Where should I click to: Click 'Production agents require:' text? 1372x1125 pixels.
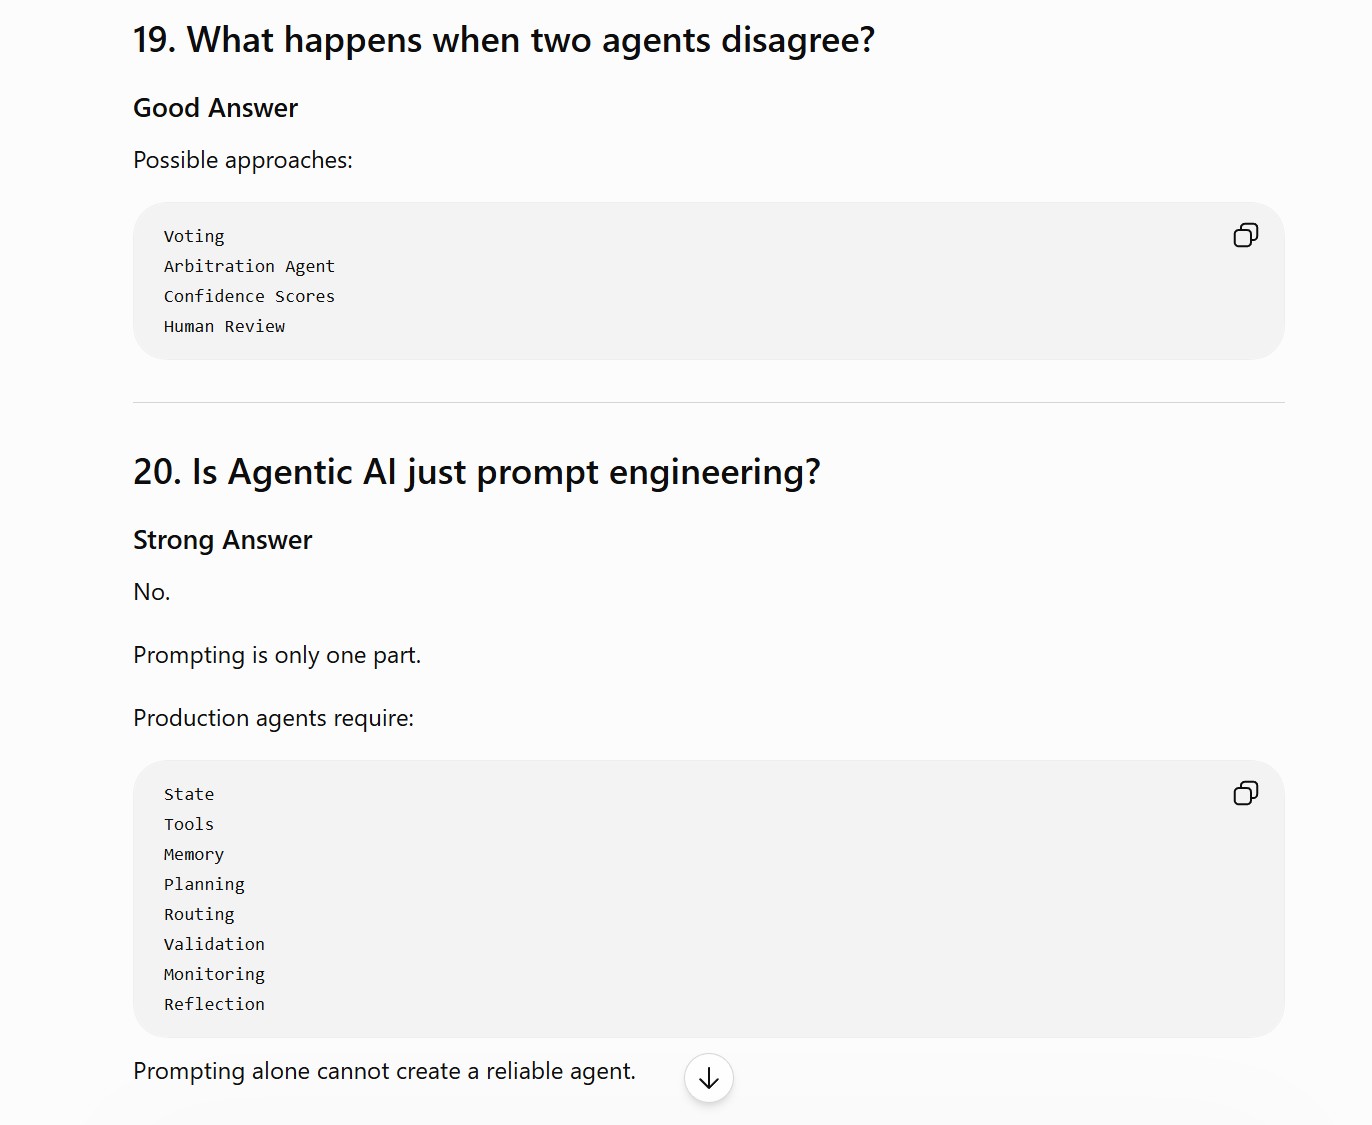click(273, 718)
